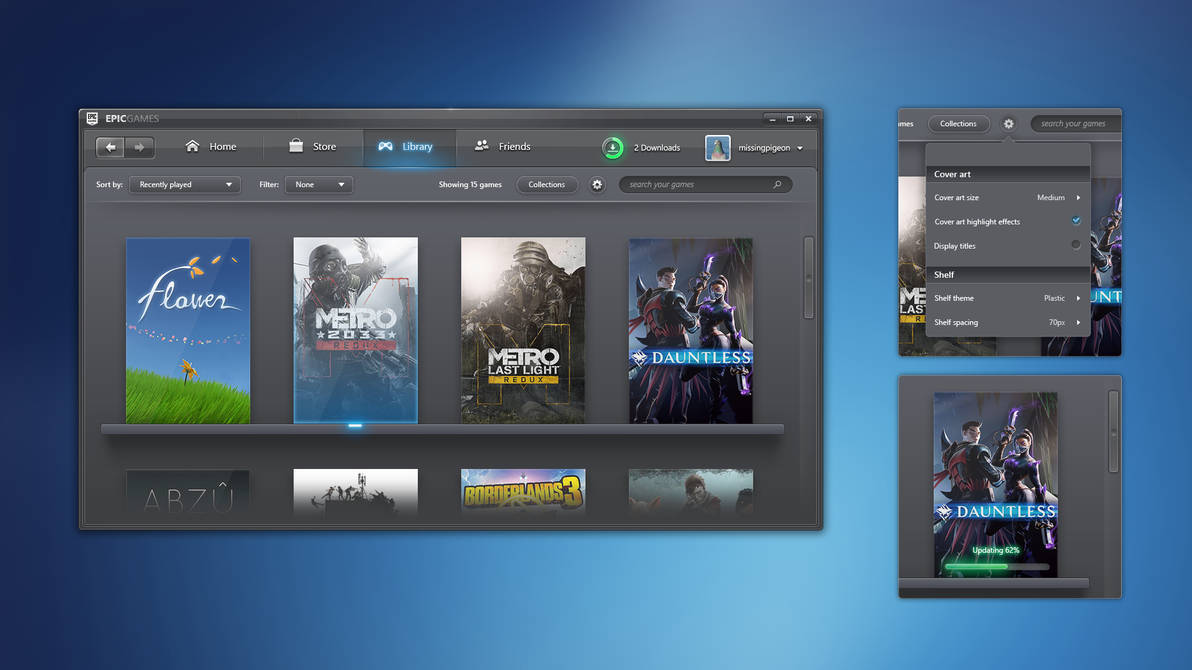Image resolution: width=1192 pixels, height=670 pixels.
Task: Click the green downloads arrow icon
Action: pos(613,148)
